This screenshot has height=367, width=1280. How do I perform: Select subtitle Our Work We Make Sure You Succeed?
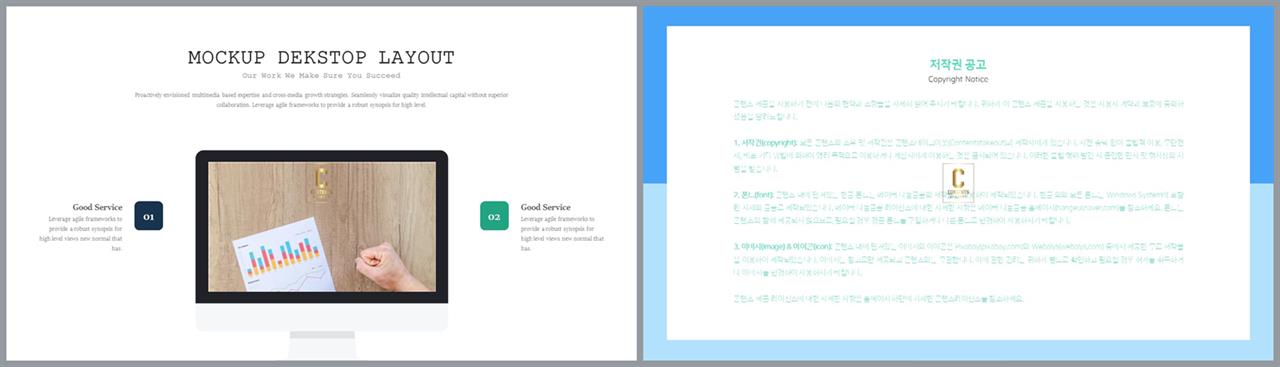(x=321, y=76)
